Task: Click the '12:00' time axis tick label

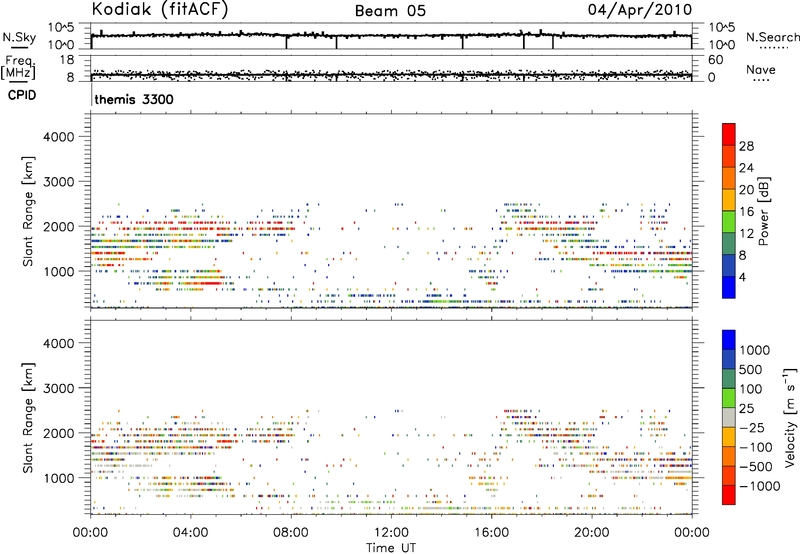Action: coord(391,533)
